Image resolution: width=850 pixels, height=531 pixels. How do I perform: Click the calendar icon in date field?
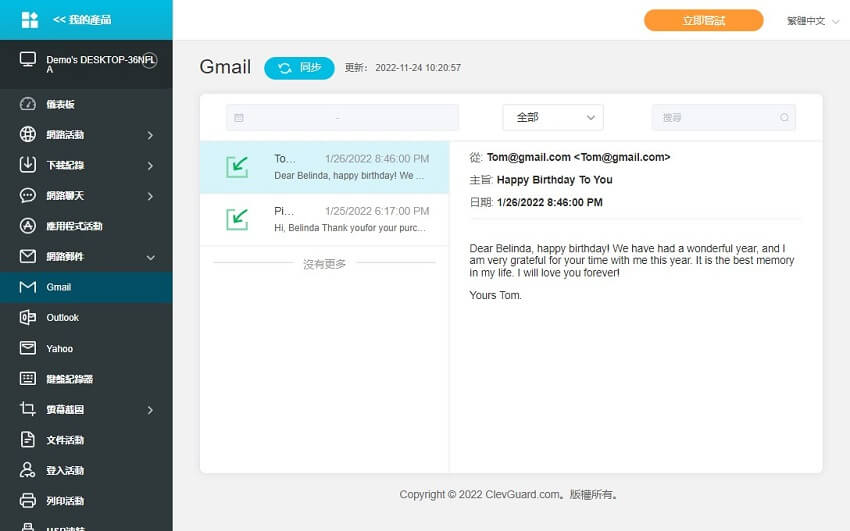pyautogui.click(x=239, y=118)
